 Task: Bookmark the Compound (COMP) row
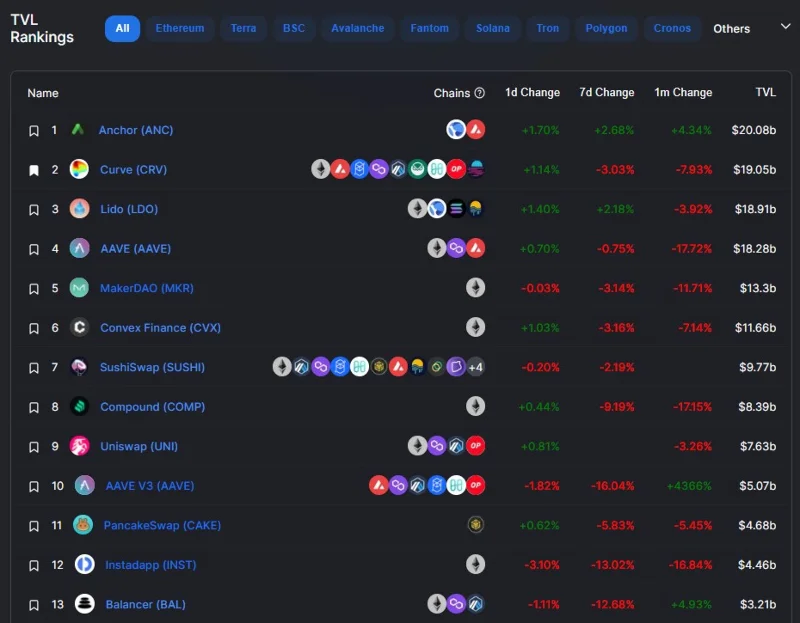(34, 407)
